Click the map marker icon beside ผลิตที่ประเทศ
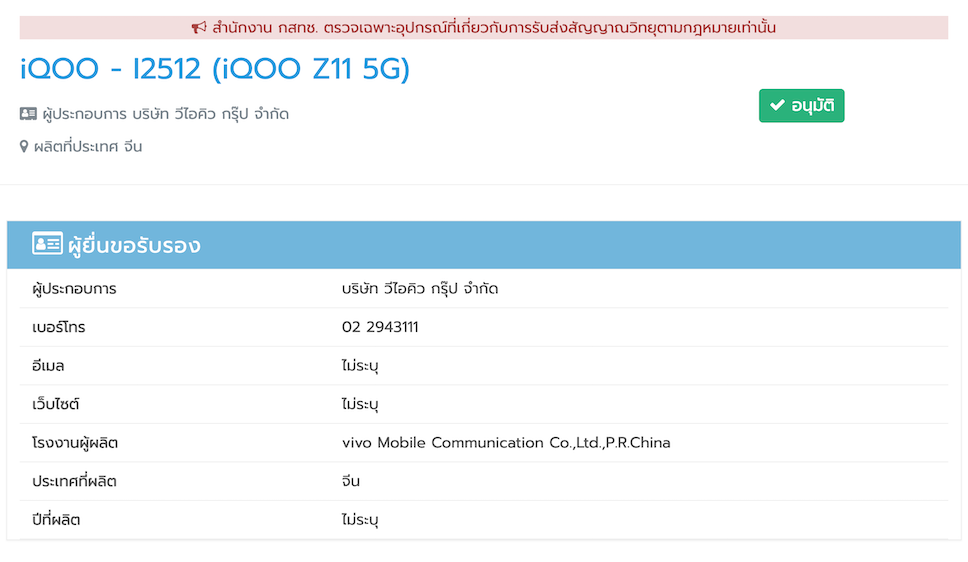Screen dimensions: 968x562 (x=25, y=147)
